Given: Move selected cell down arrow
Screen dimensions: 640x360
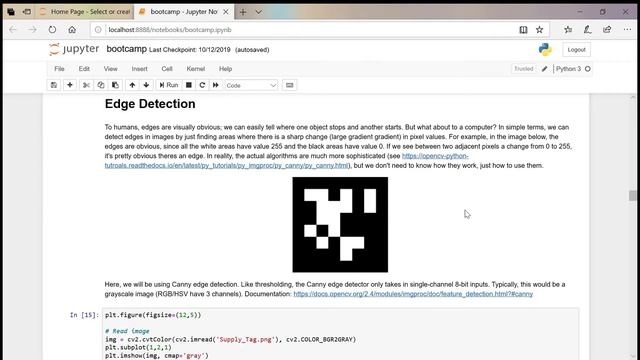Looking at the screenshot, I should click(146, 85).
